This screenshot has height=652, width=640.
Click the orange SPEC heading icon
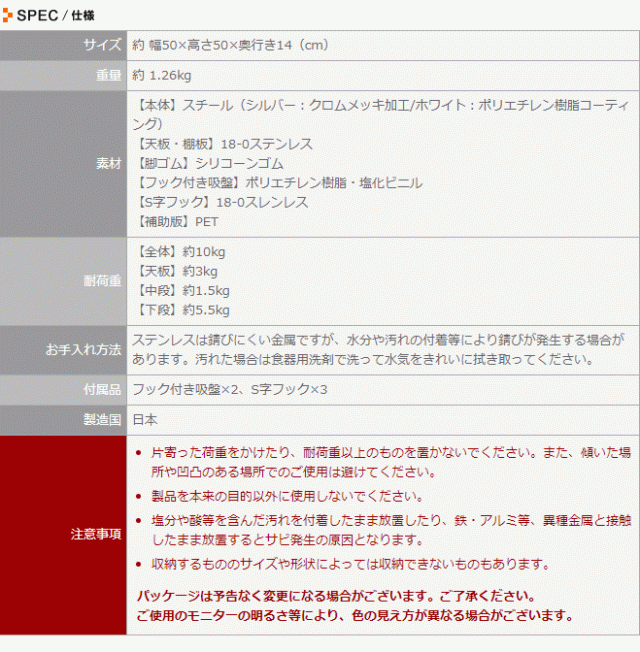[x=8, y=14]
